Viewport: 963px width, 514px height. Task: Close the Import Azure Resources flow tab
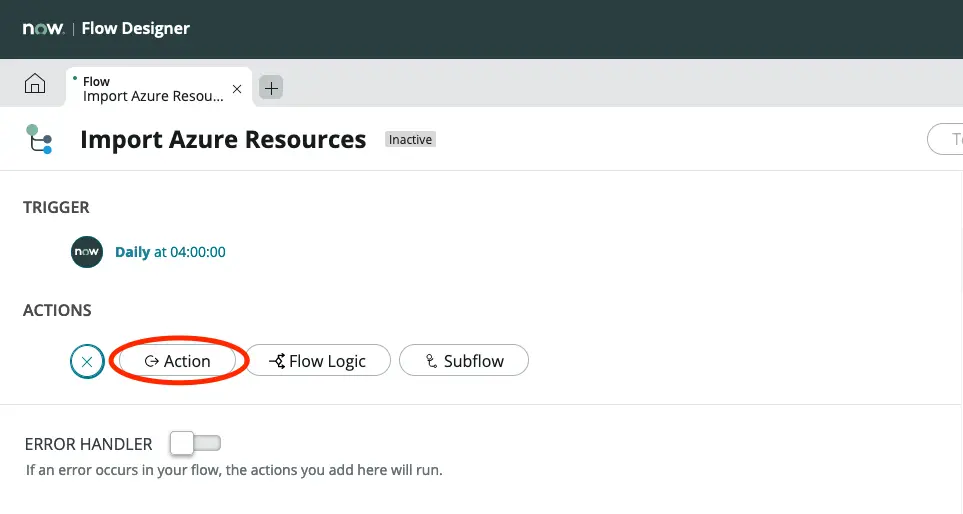237,89
